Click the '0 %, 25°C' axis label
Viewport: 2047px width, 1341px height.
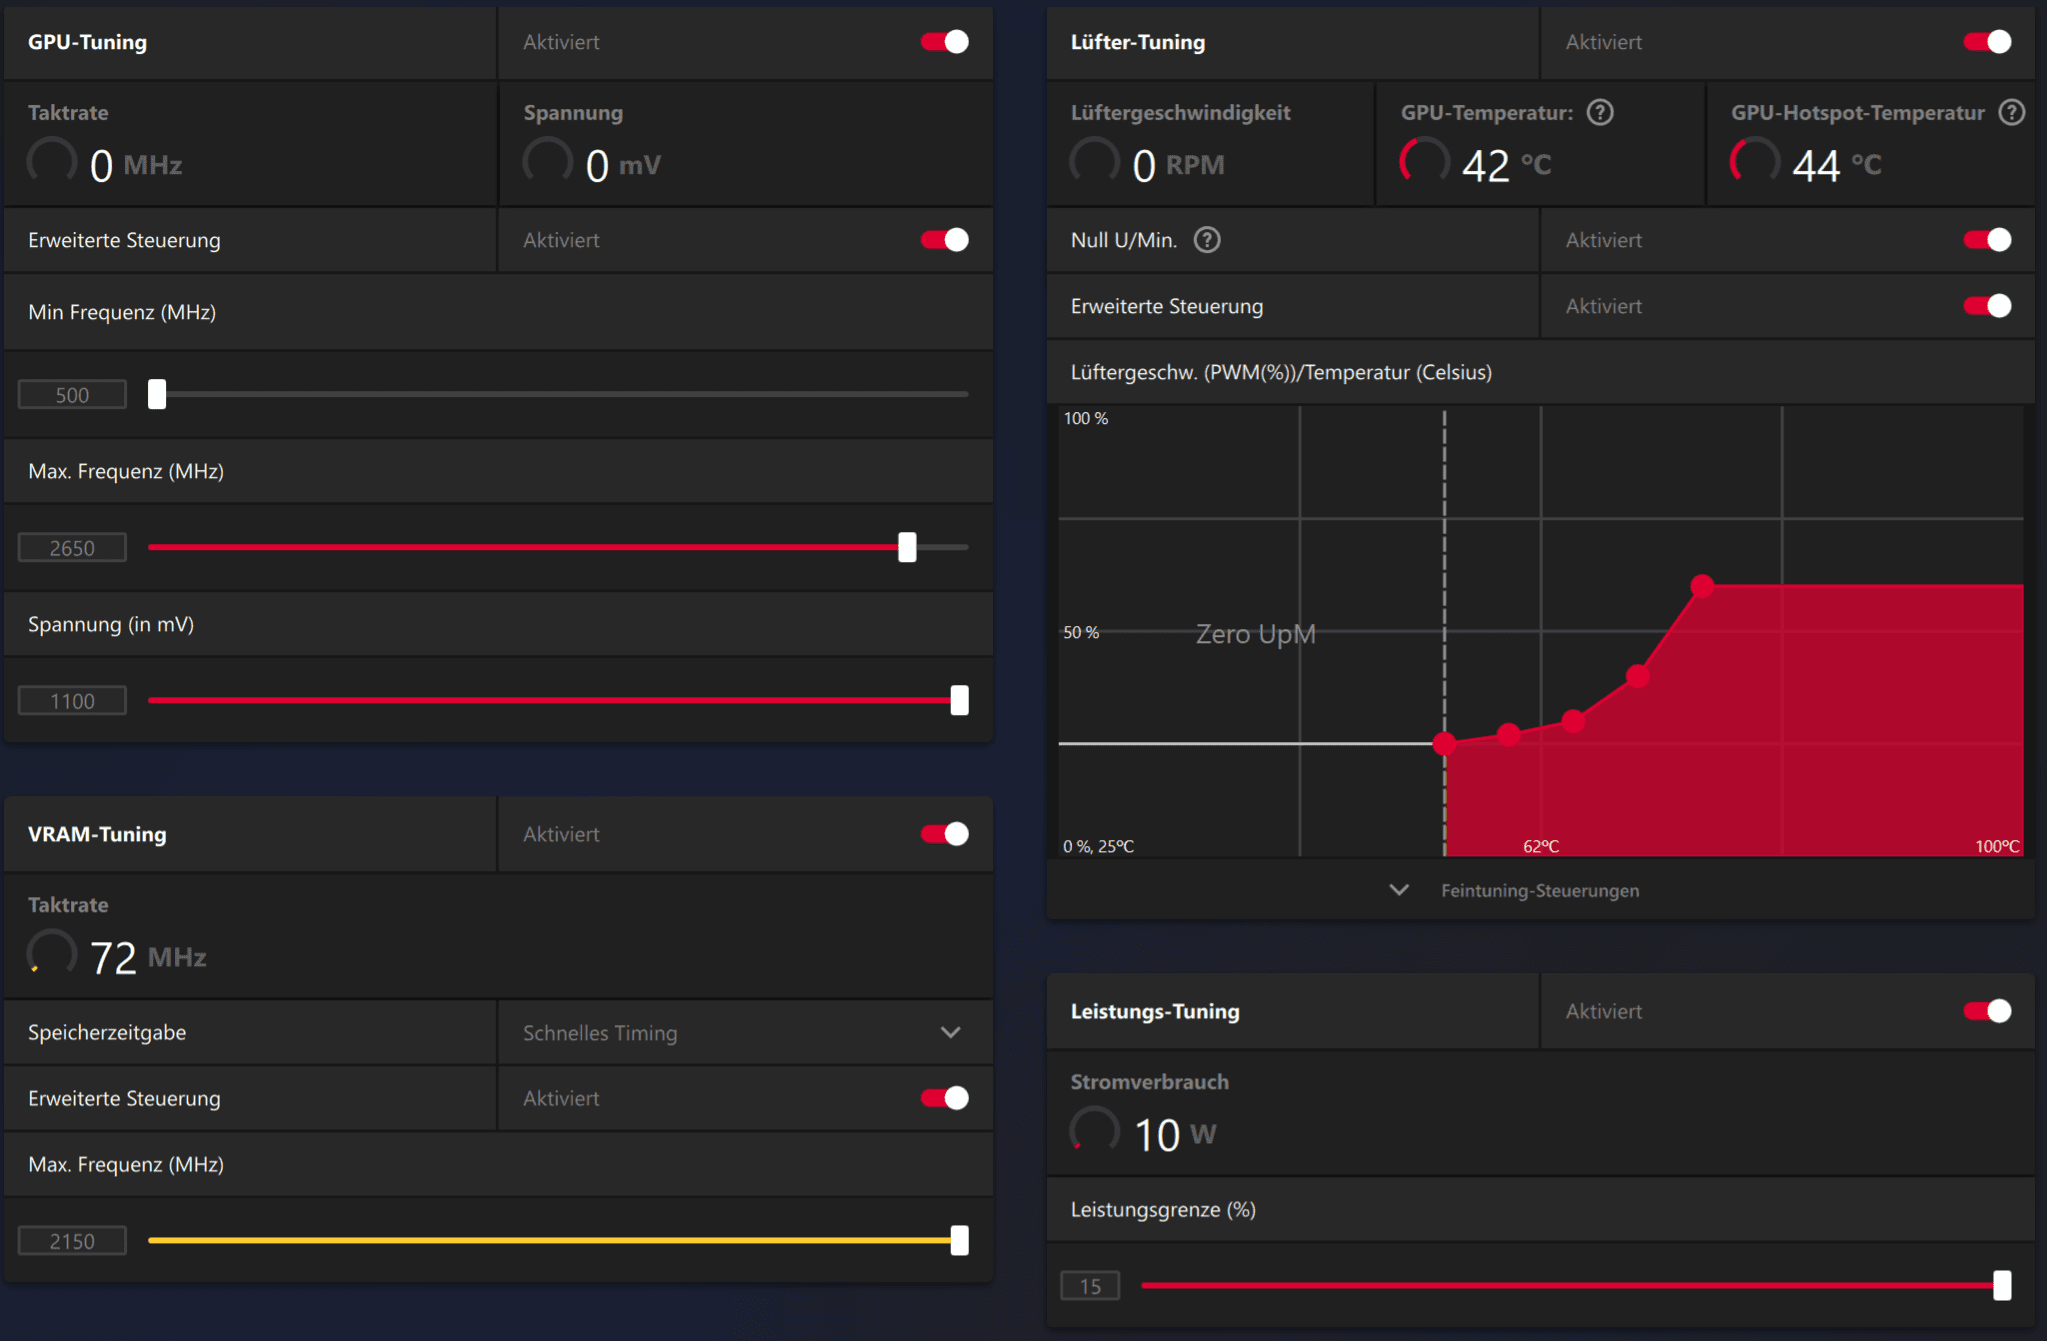coord(1099,846)
